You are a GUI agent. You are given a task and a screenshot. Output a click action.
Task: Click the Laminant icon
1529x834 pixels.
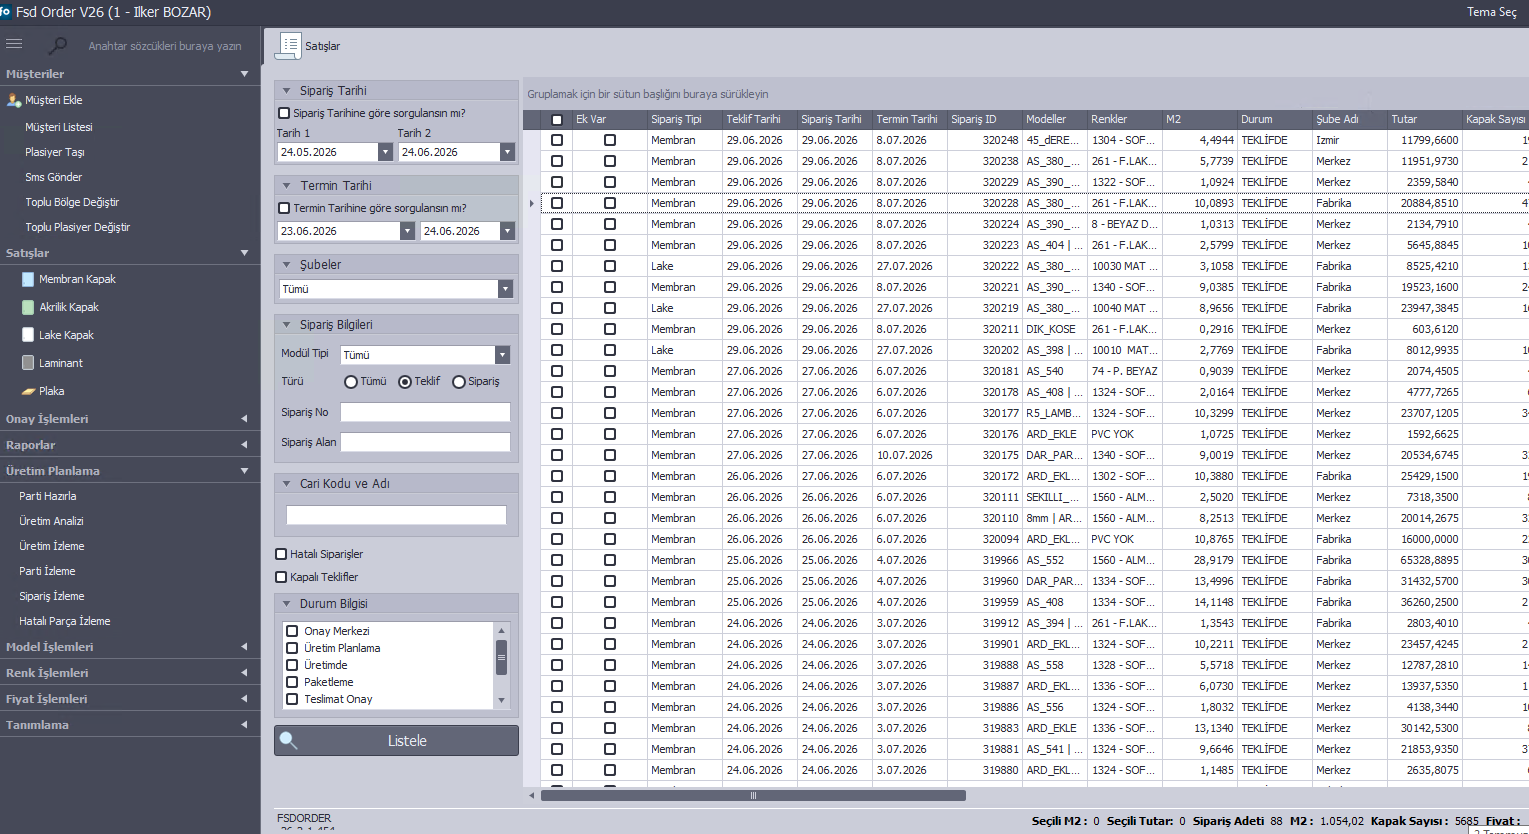click(28, 363)
